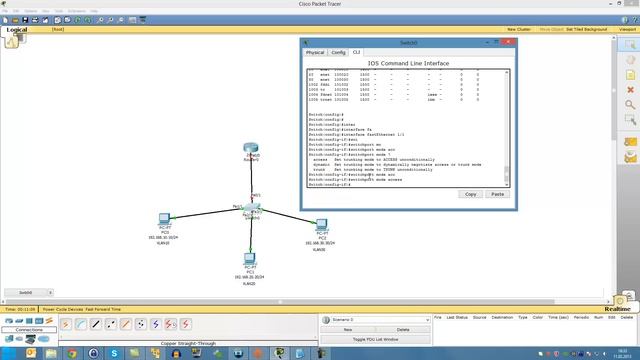
Task: Click the Activity Wizard toolbar icon
Action: click(x=45, y=20)
